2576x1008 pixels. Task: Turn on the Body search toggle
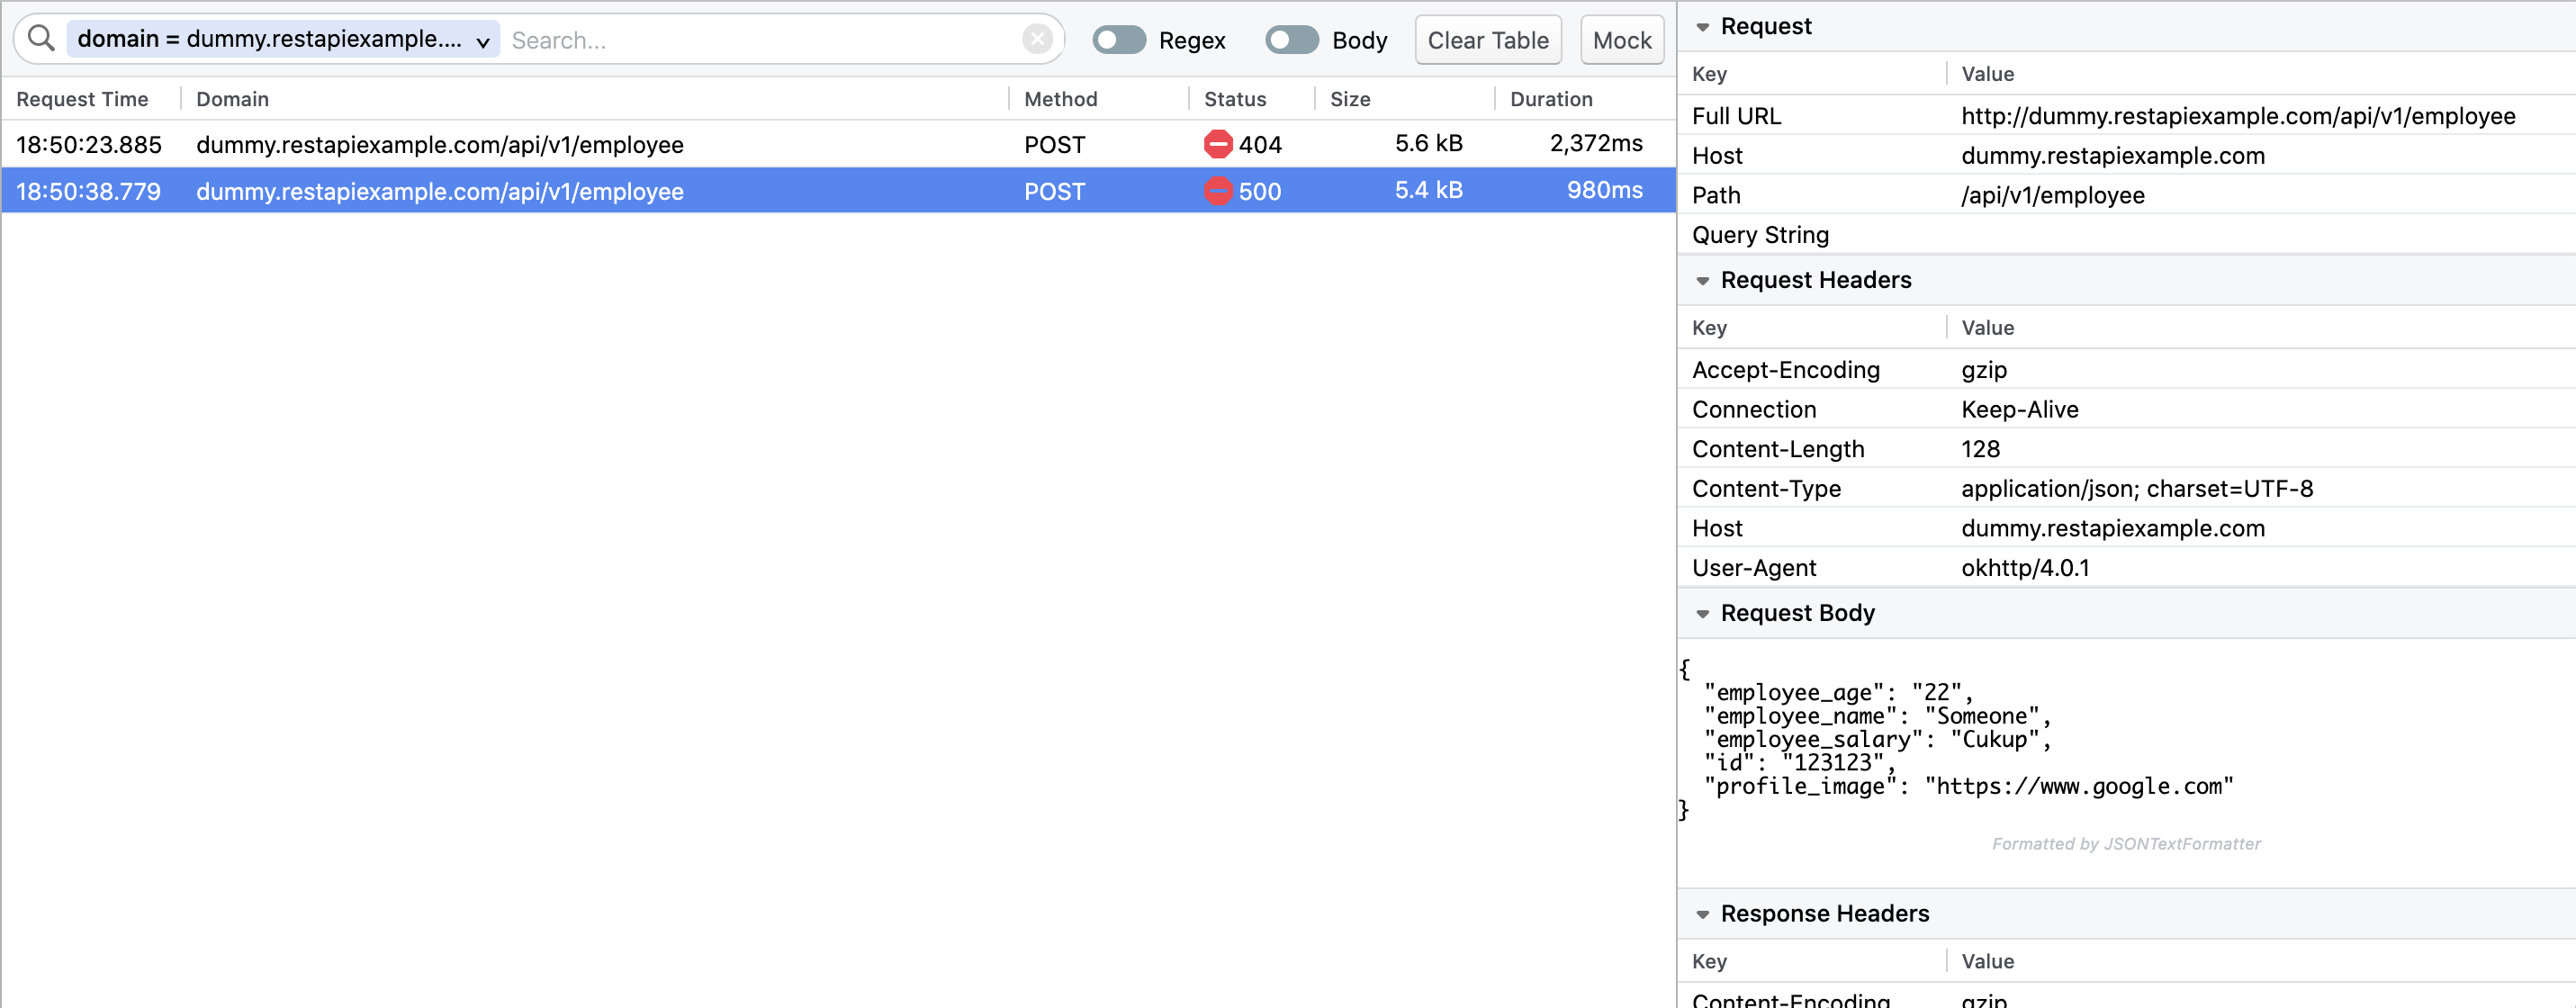[x=1291, y=40]
